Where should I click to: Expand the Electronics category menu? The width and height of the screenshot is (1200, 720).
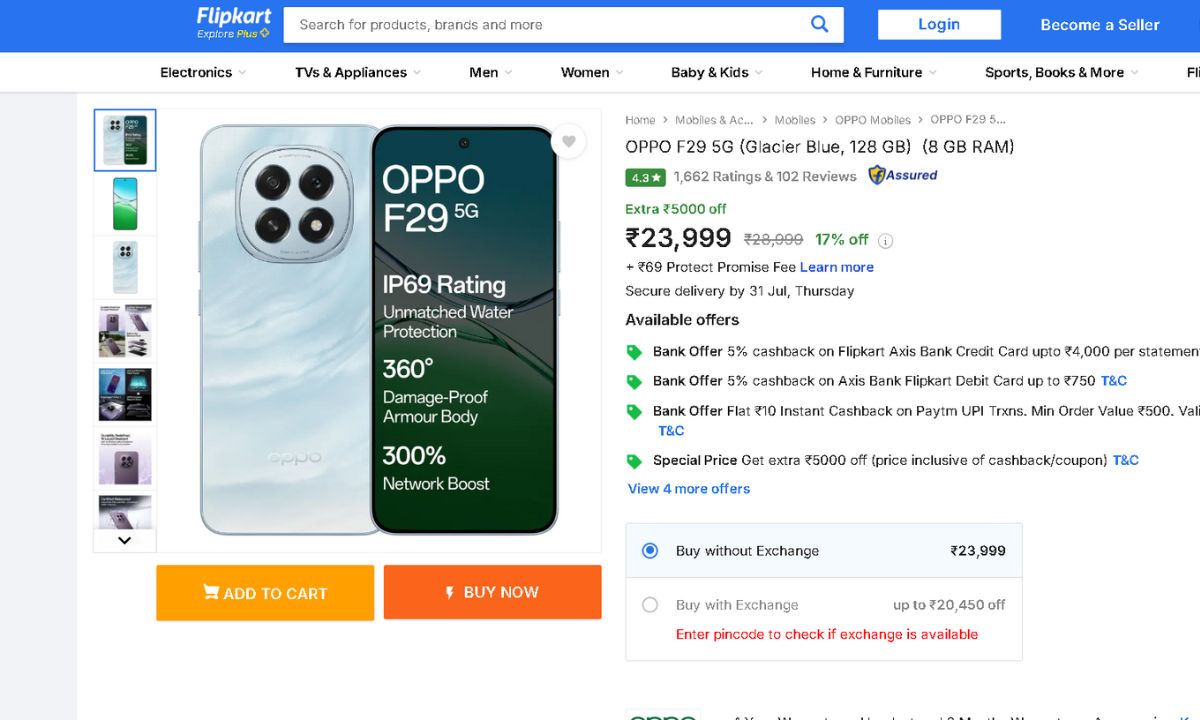(x=203, y=72)
